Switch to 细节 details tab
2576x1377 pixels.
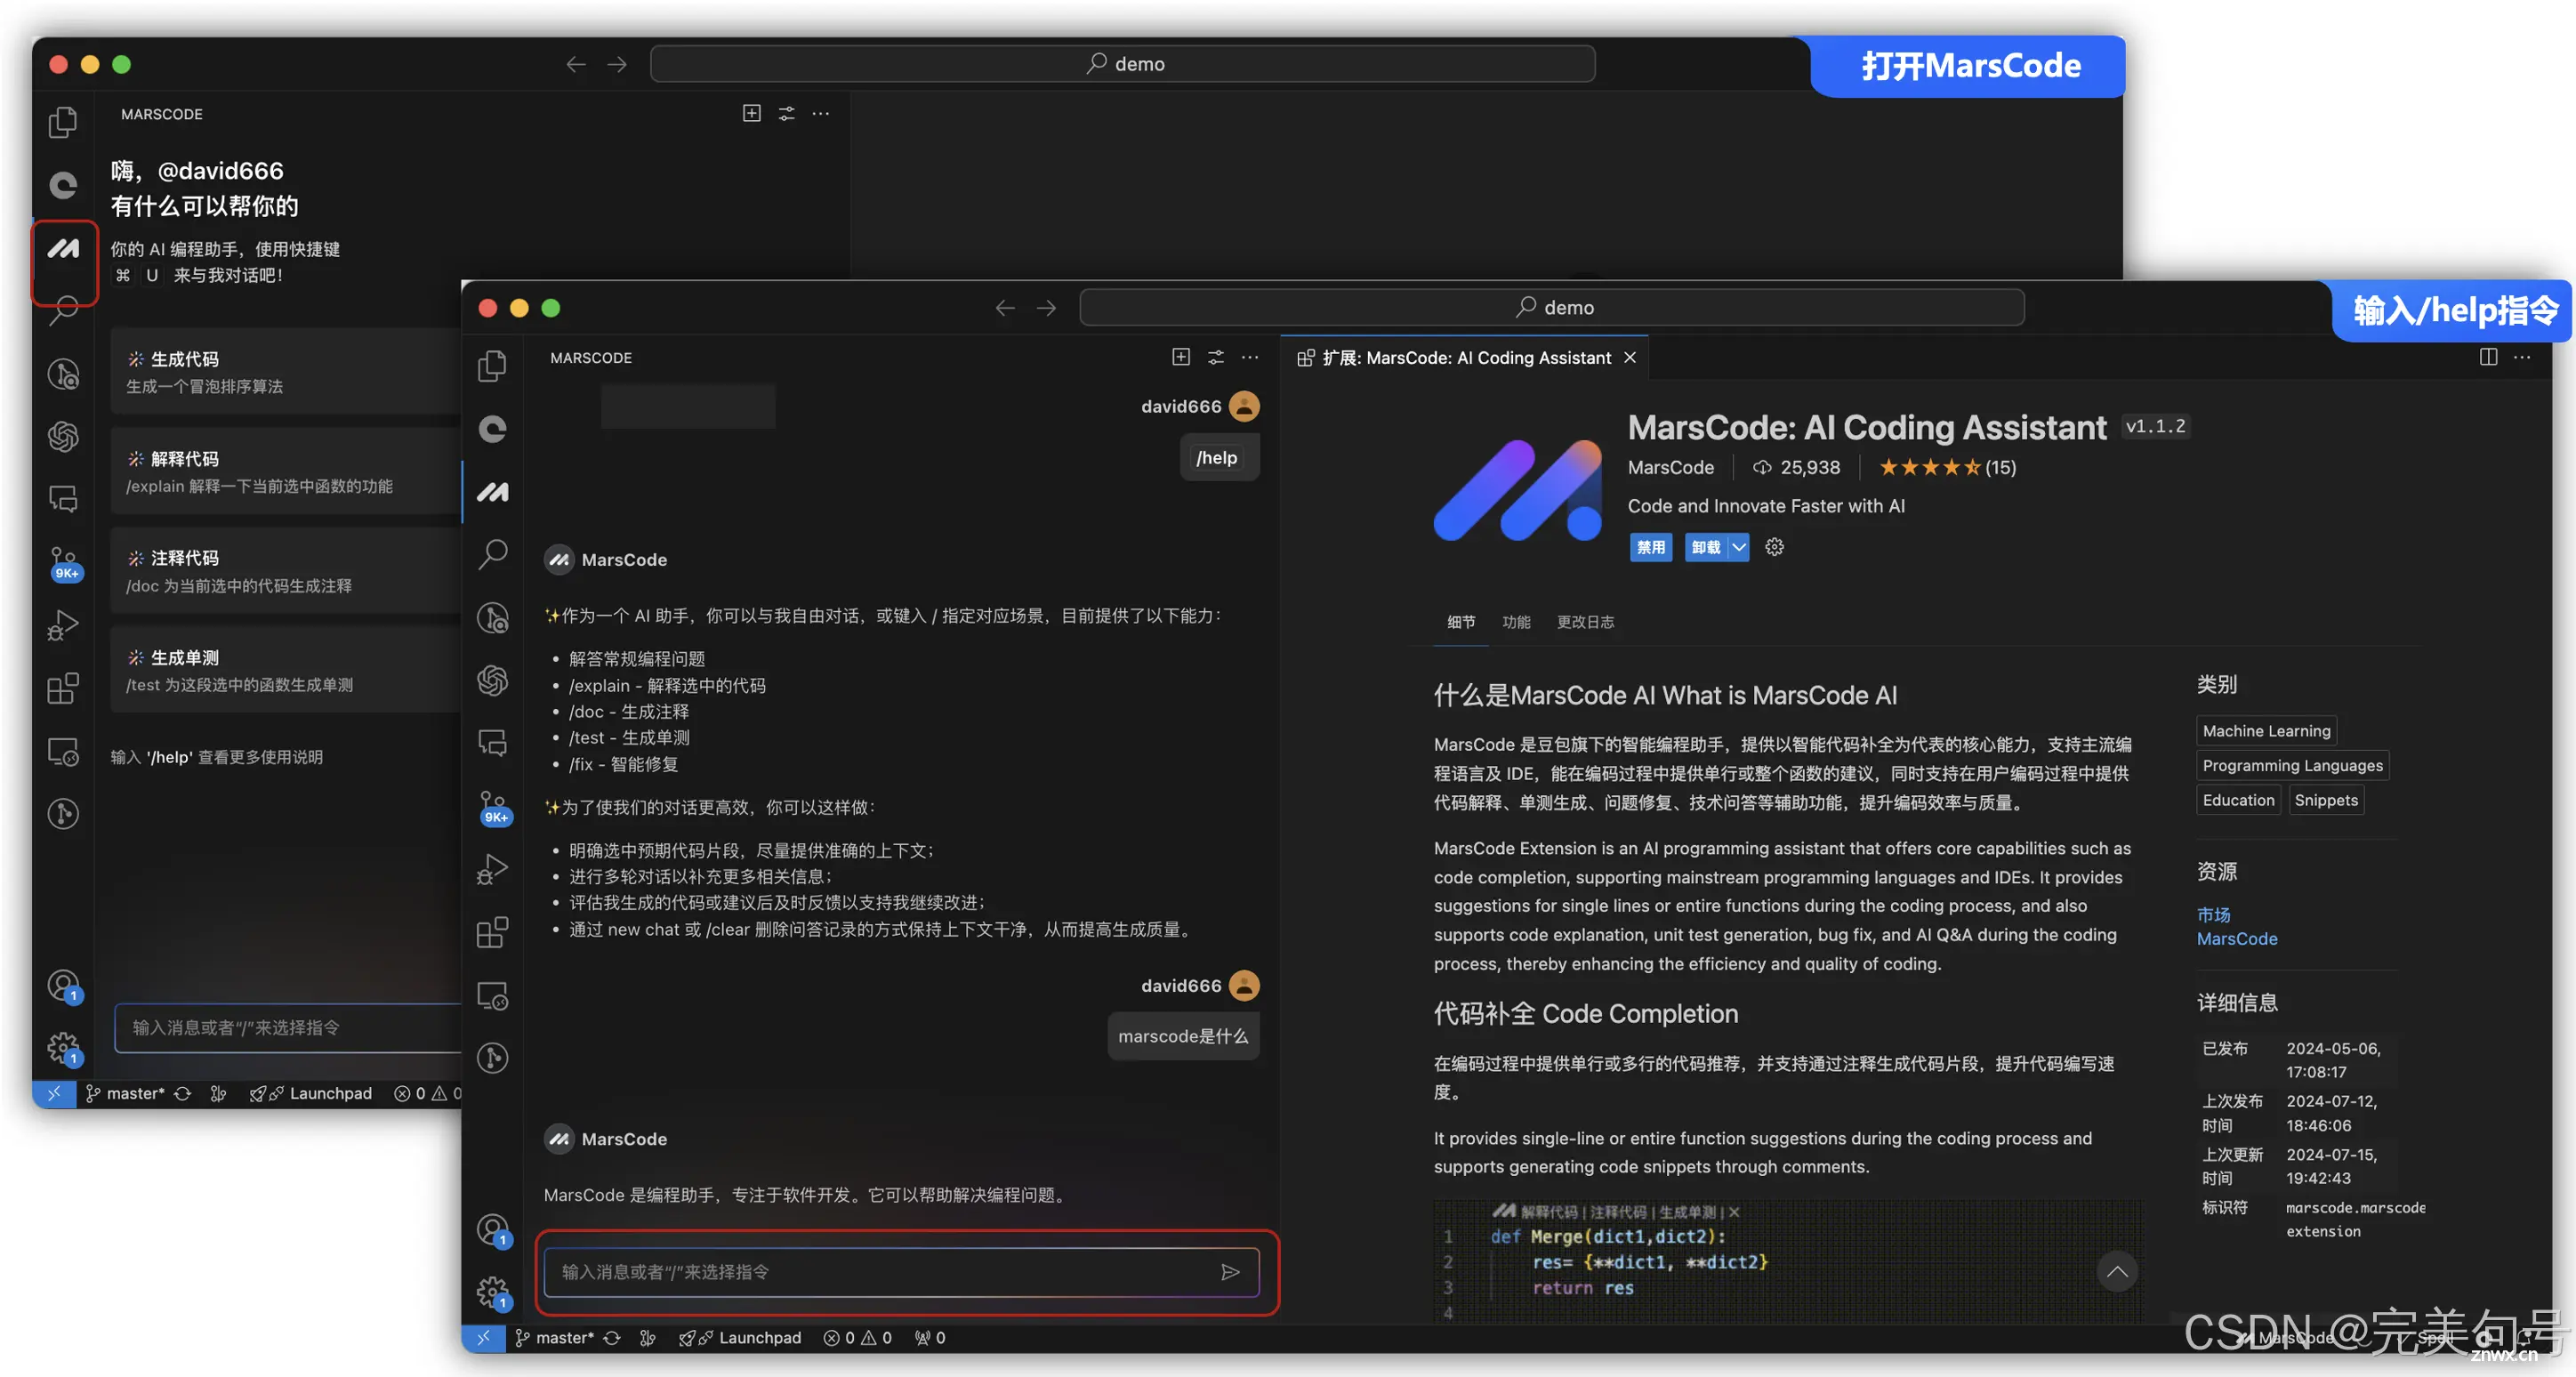click(1461, 622)
